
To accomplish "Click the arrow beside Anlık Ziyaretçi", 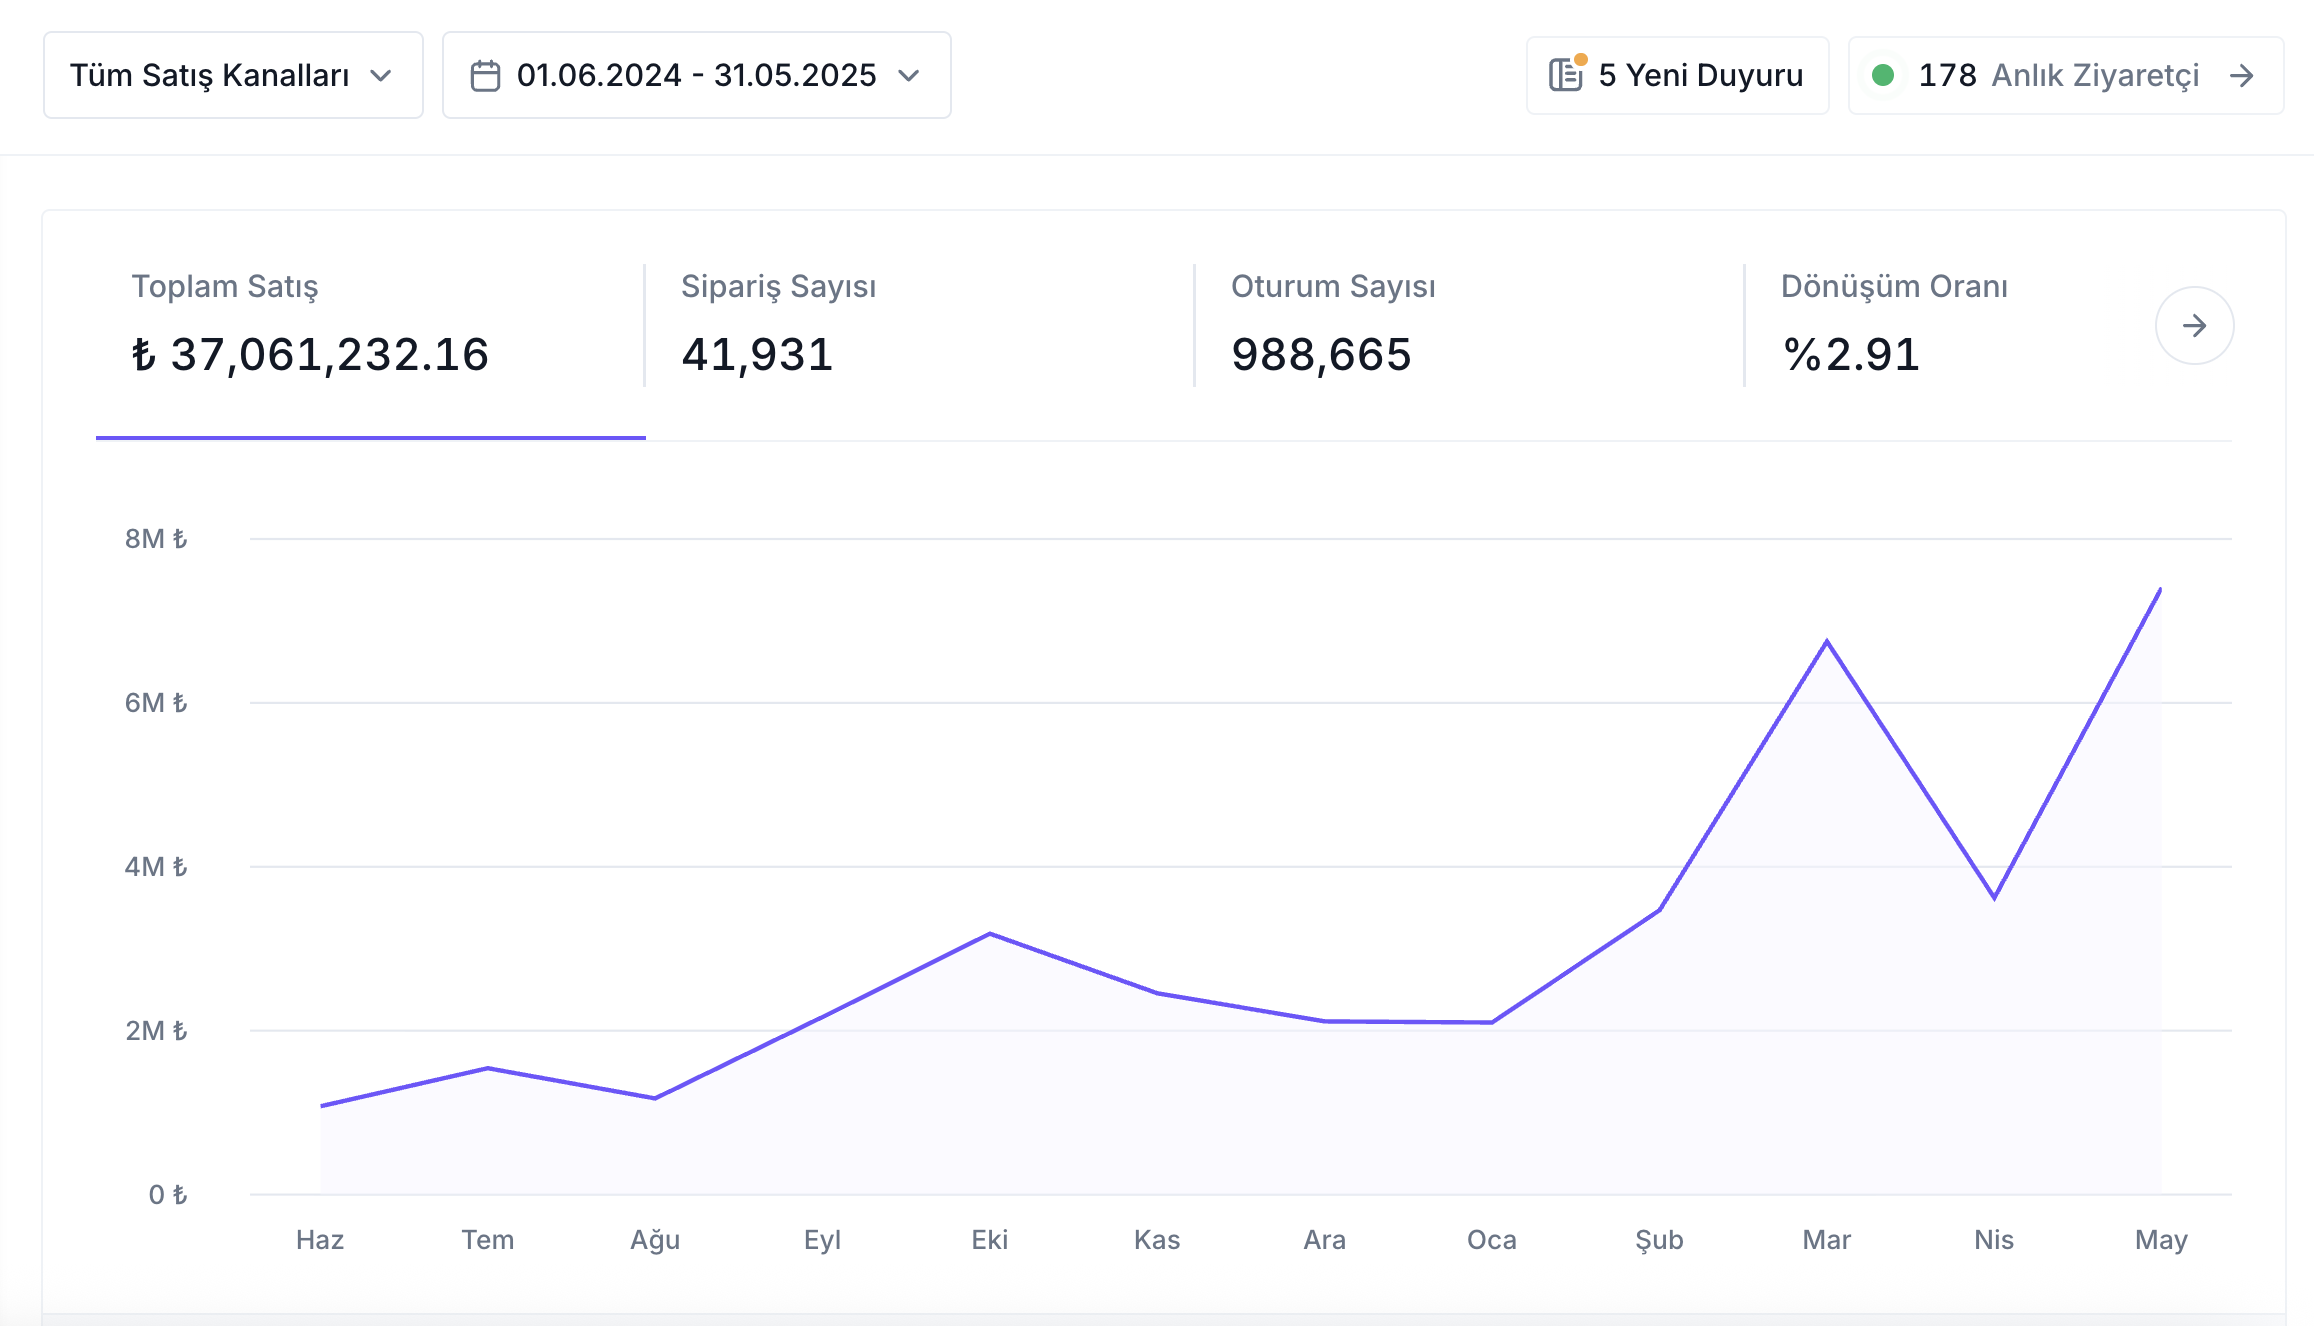I will pyautogui.click(x=2242, y=75).
